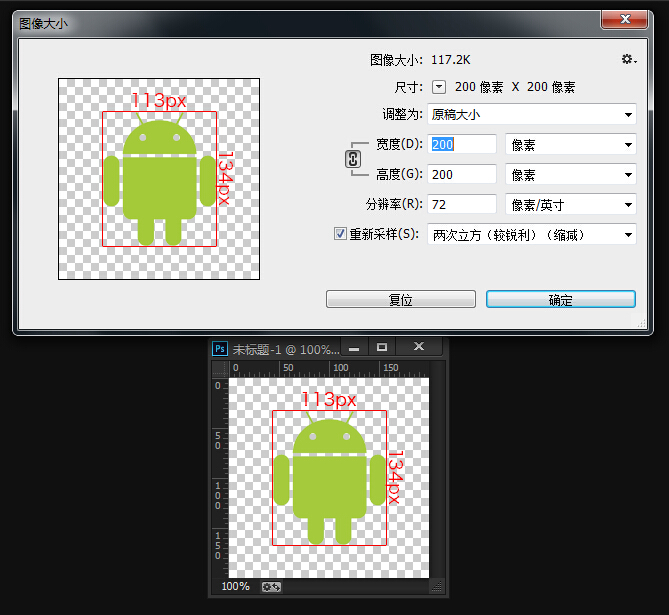
Task: Click the 高度 value input field
Action: (462, 174)
